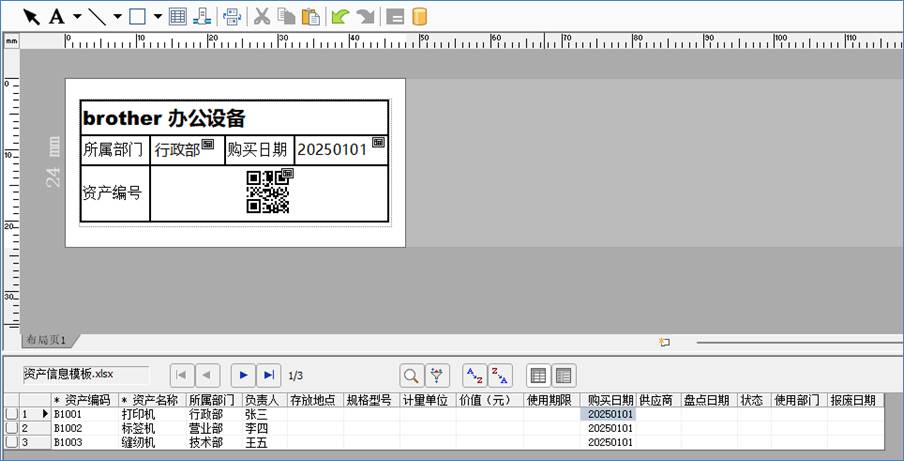
Task: Select the 资产编号 text on label
Action: tap(112, 193)
